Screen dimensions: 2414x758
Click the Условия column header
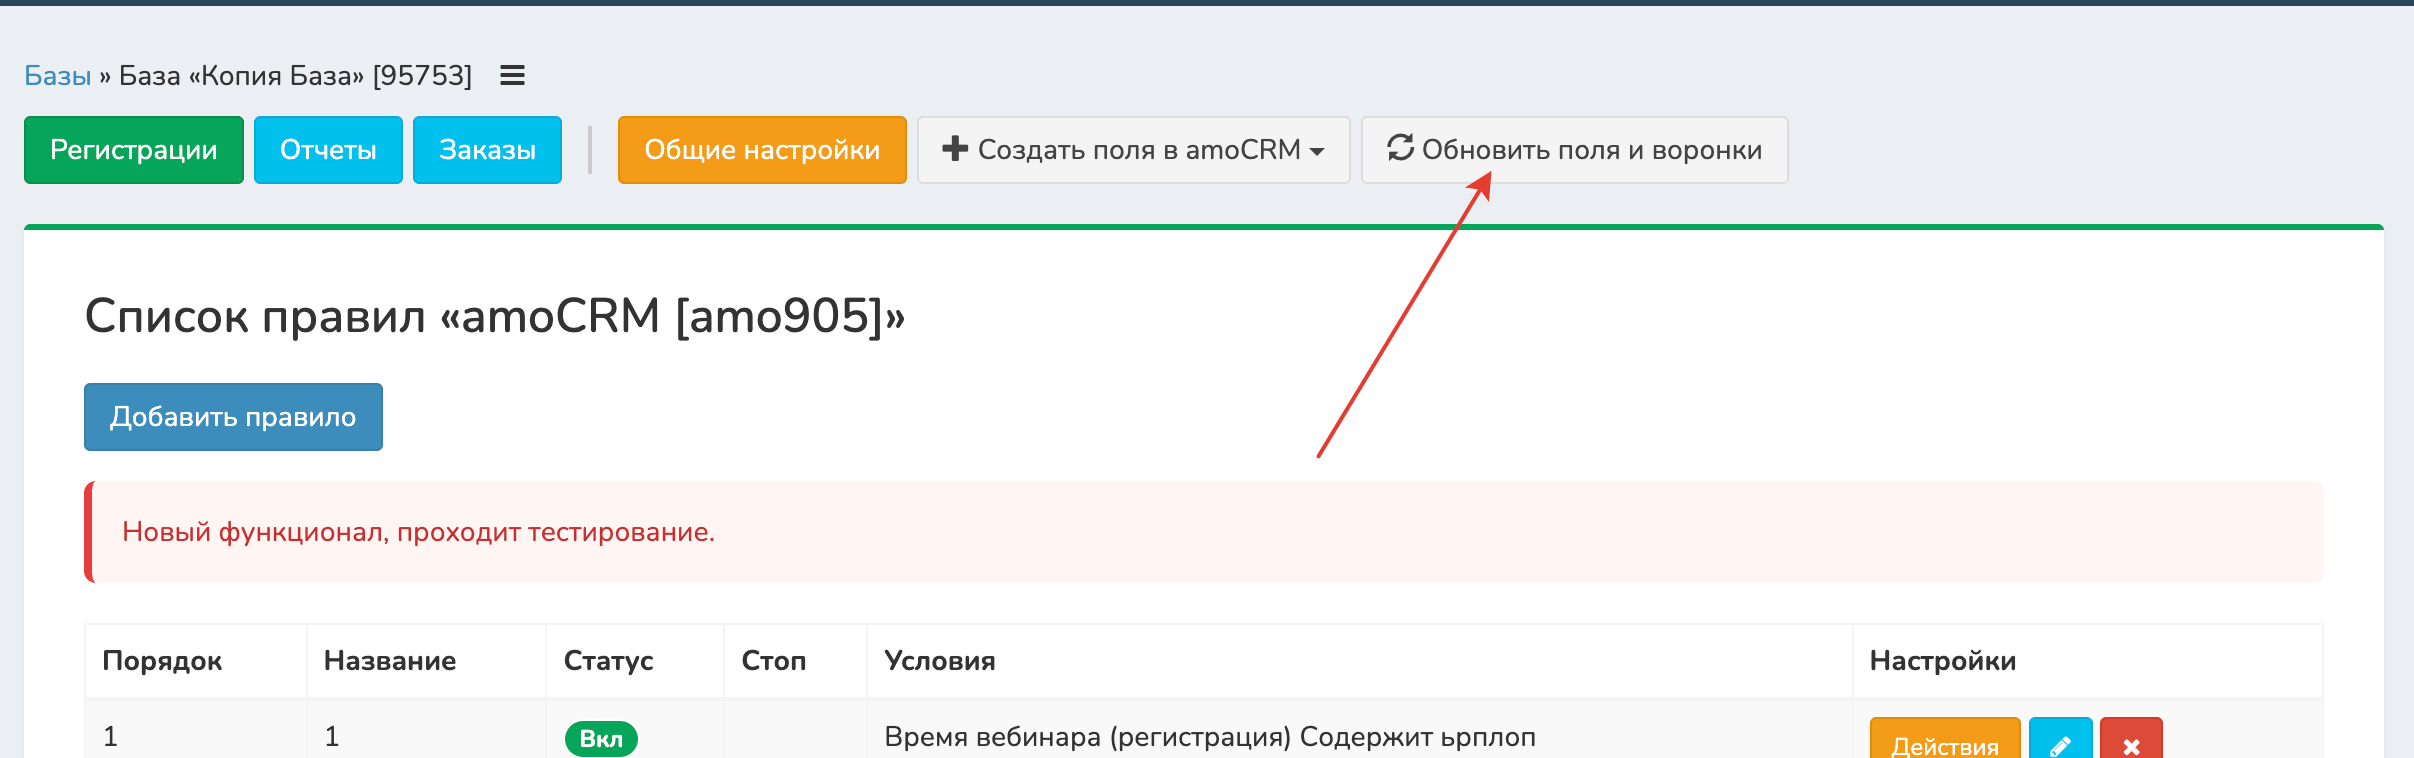[939, 661]
